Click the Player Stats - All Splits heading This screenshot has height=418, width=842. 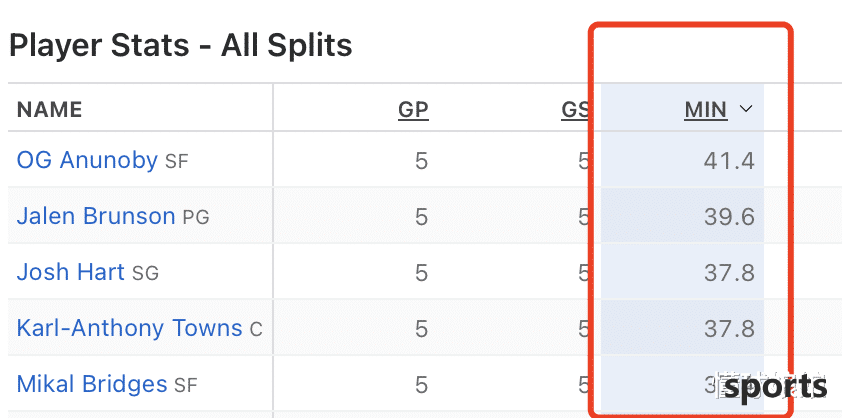tap(180, 45)
